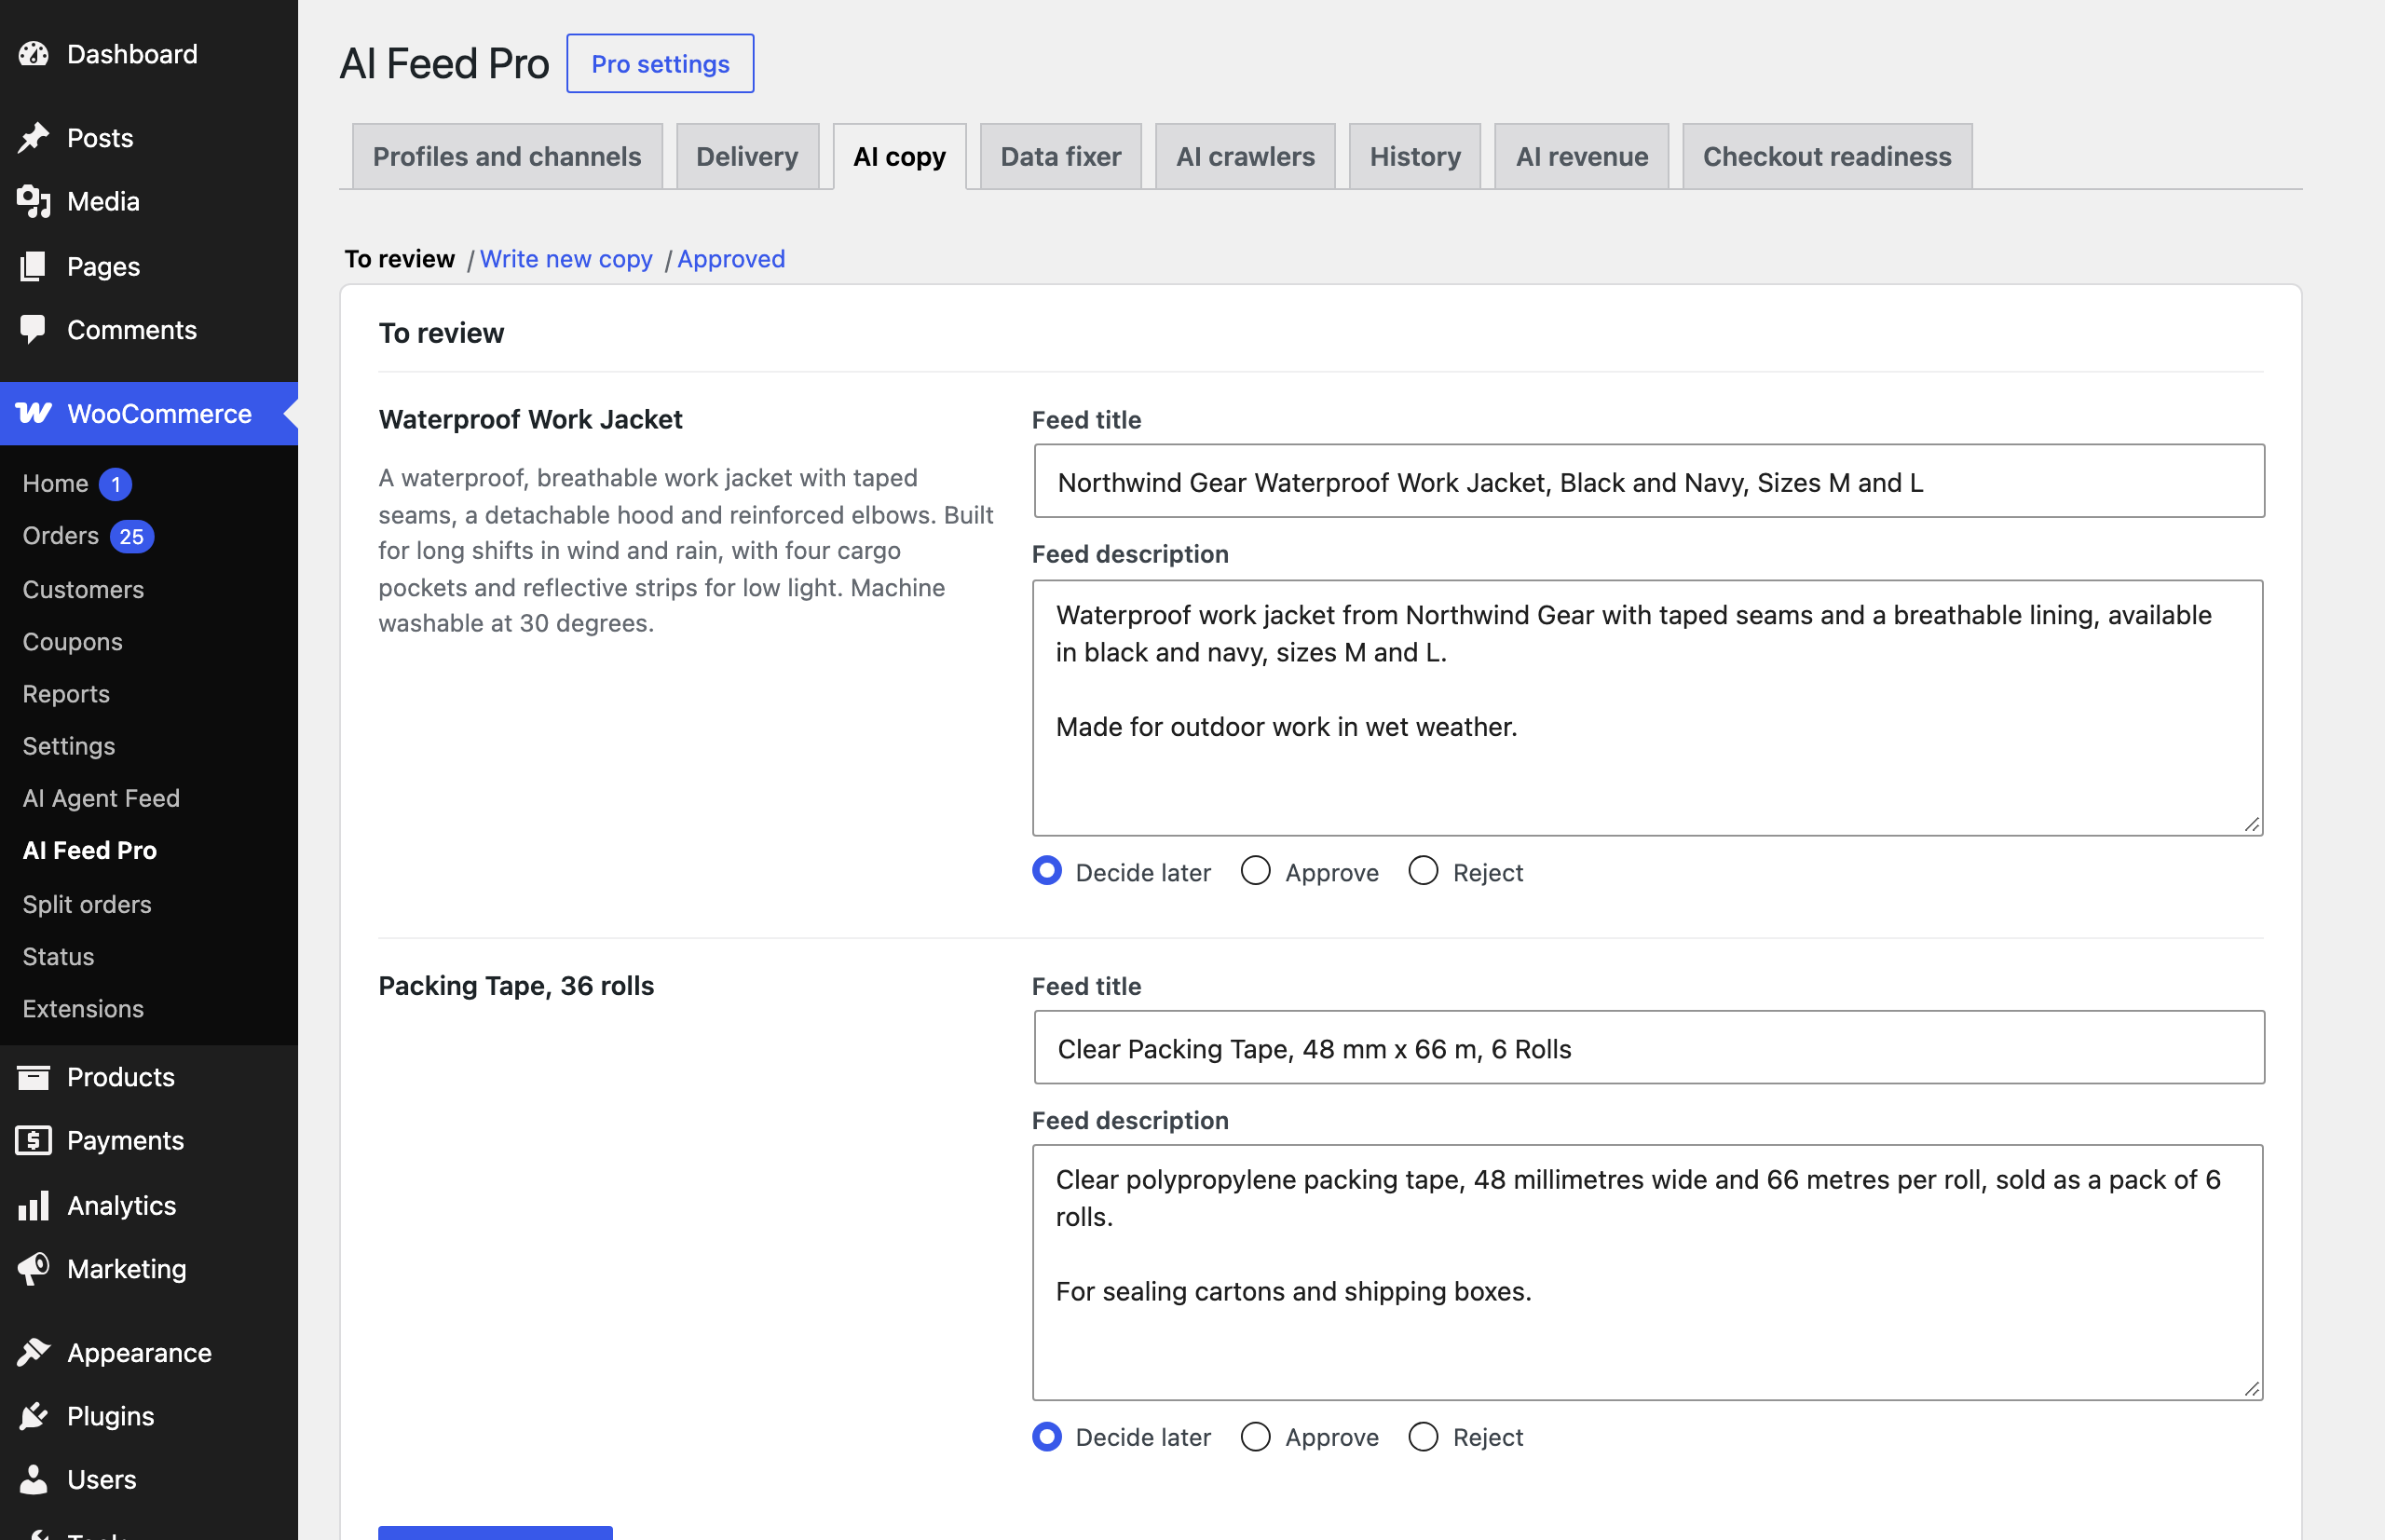Select Approve for Waterproof Work Jacket
Image resolution: width=2385 pixels, height=1540 pixels.
1255,871
